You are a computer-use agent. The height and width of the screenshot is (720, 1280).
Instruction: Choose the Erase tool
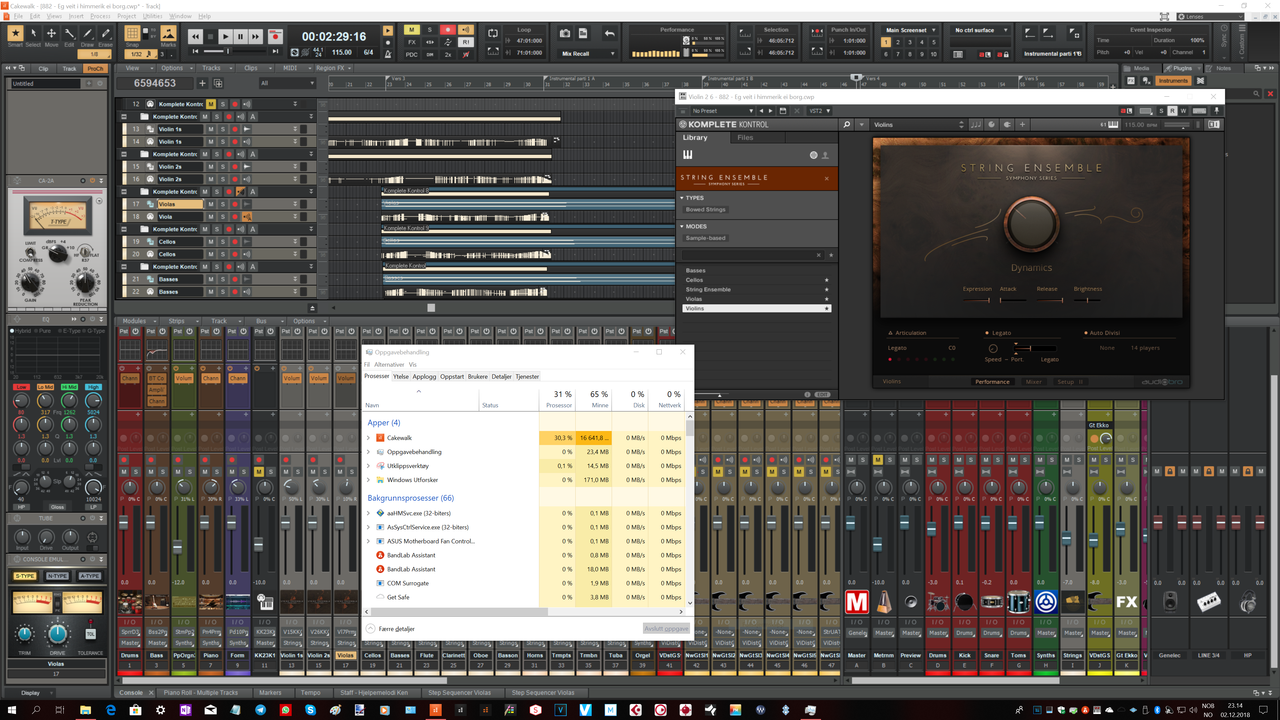105,35
